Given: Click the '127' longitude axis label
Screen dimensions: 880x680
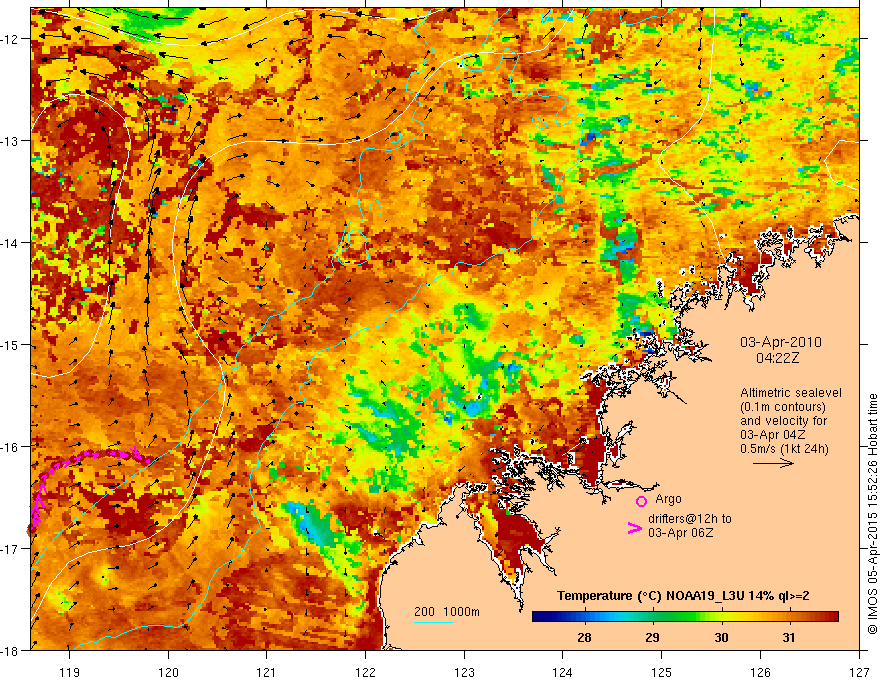Looking at the screenshot, I should point(859,672).
